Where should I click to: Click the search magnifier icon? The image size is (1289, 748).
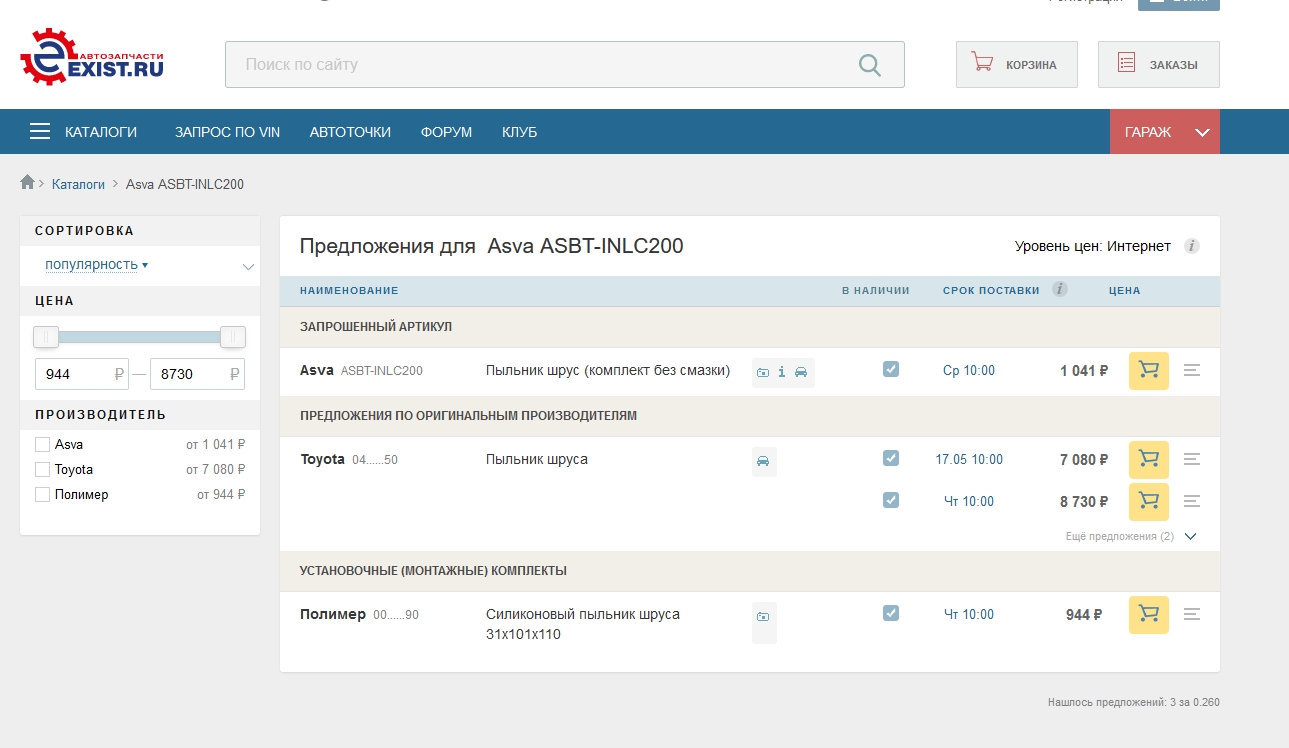click(x=870, y=65)
